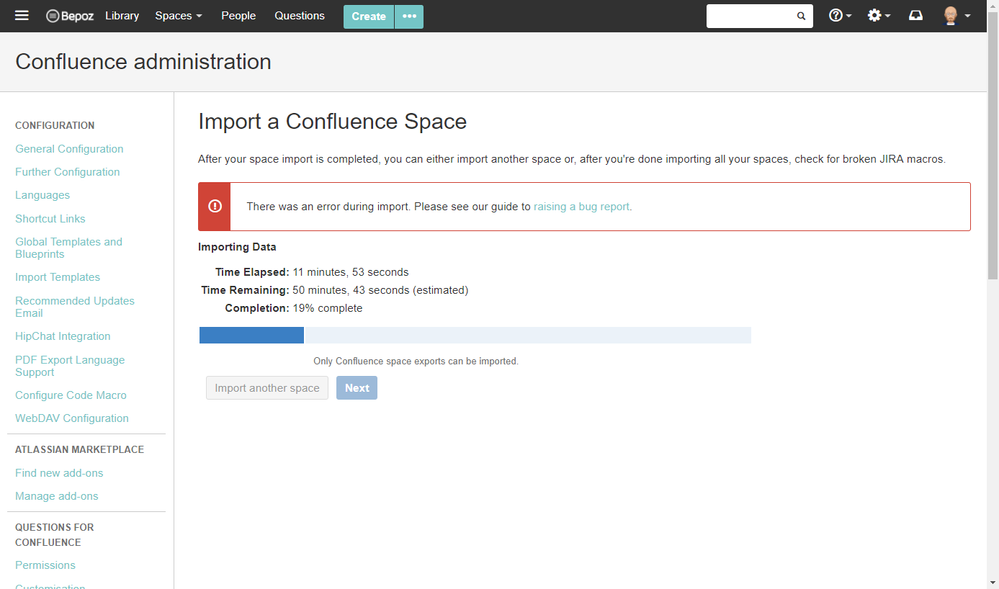Viewport: 999px width, 589px height.
Task: Click the Import another space button
Action: [x=267, y=388]
